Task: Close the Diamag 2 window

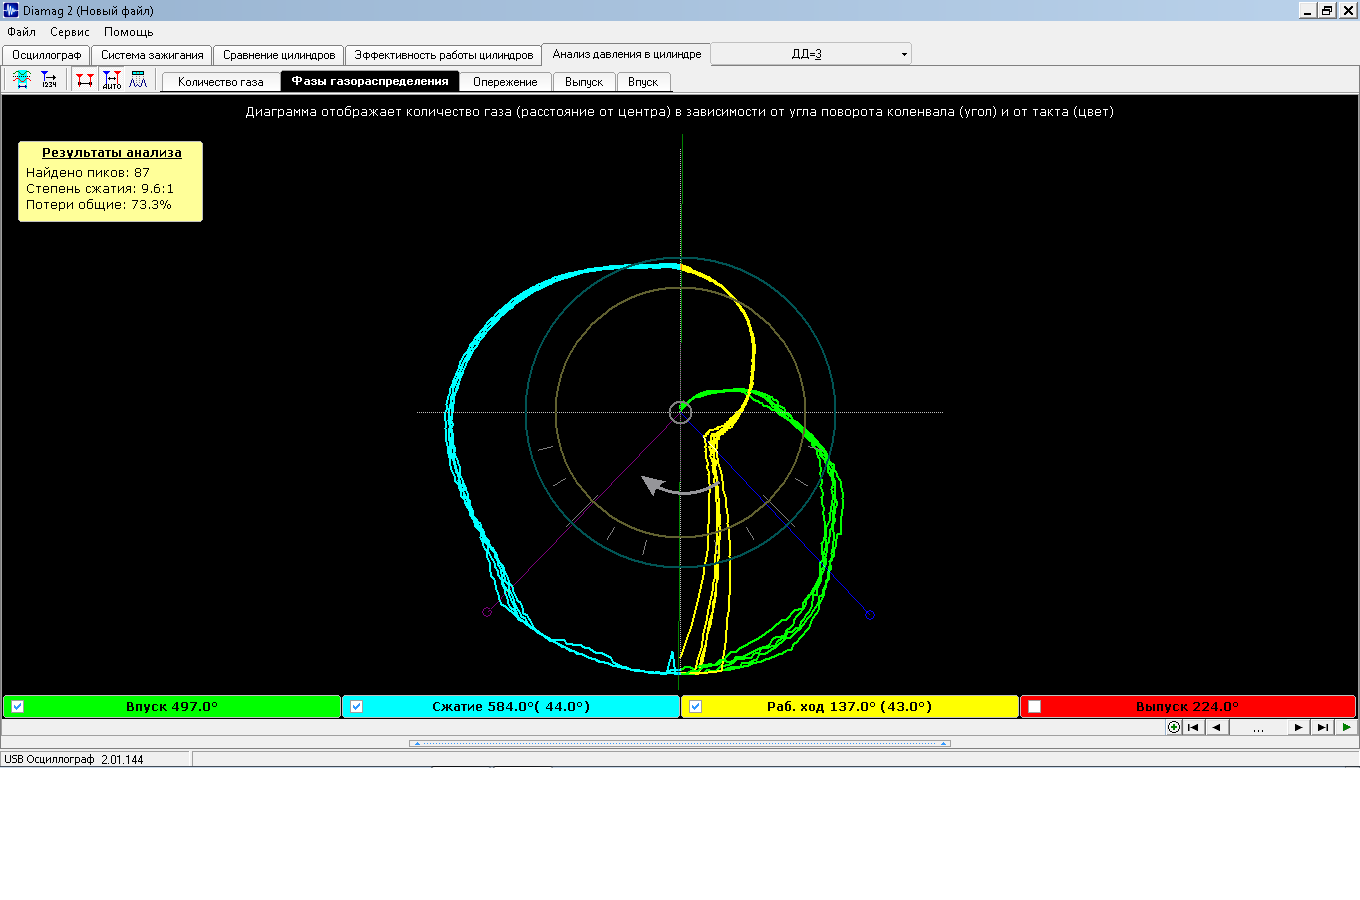Action: pos(1348,10)
